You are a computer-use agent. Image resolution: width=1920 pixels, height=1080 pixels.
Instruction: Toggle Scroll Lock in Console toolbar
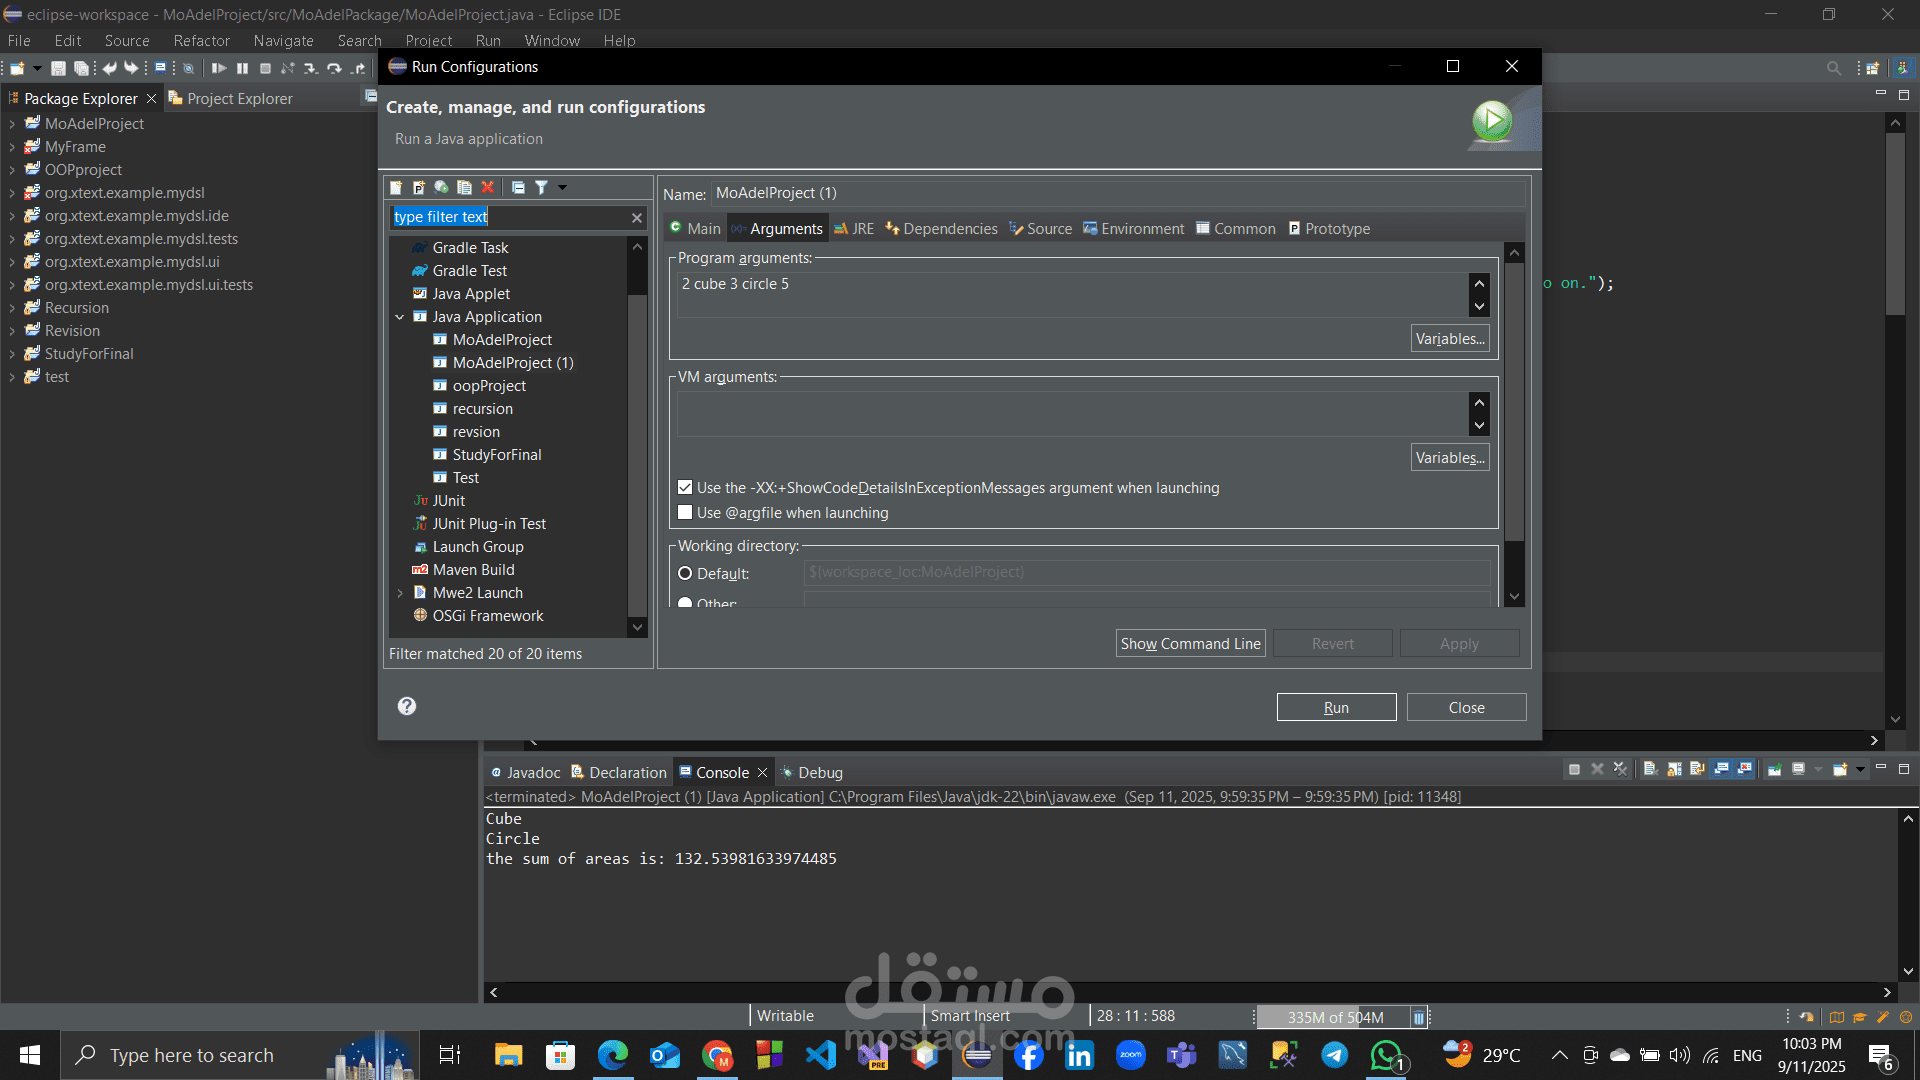1674,769
